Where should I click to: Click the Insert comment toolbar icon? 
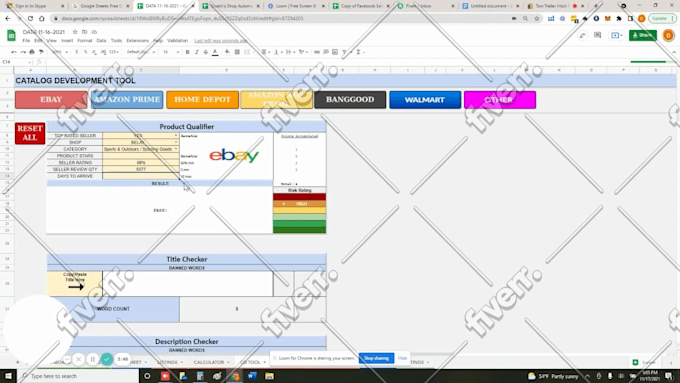click(326, 52)
